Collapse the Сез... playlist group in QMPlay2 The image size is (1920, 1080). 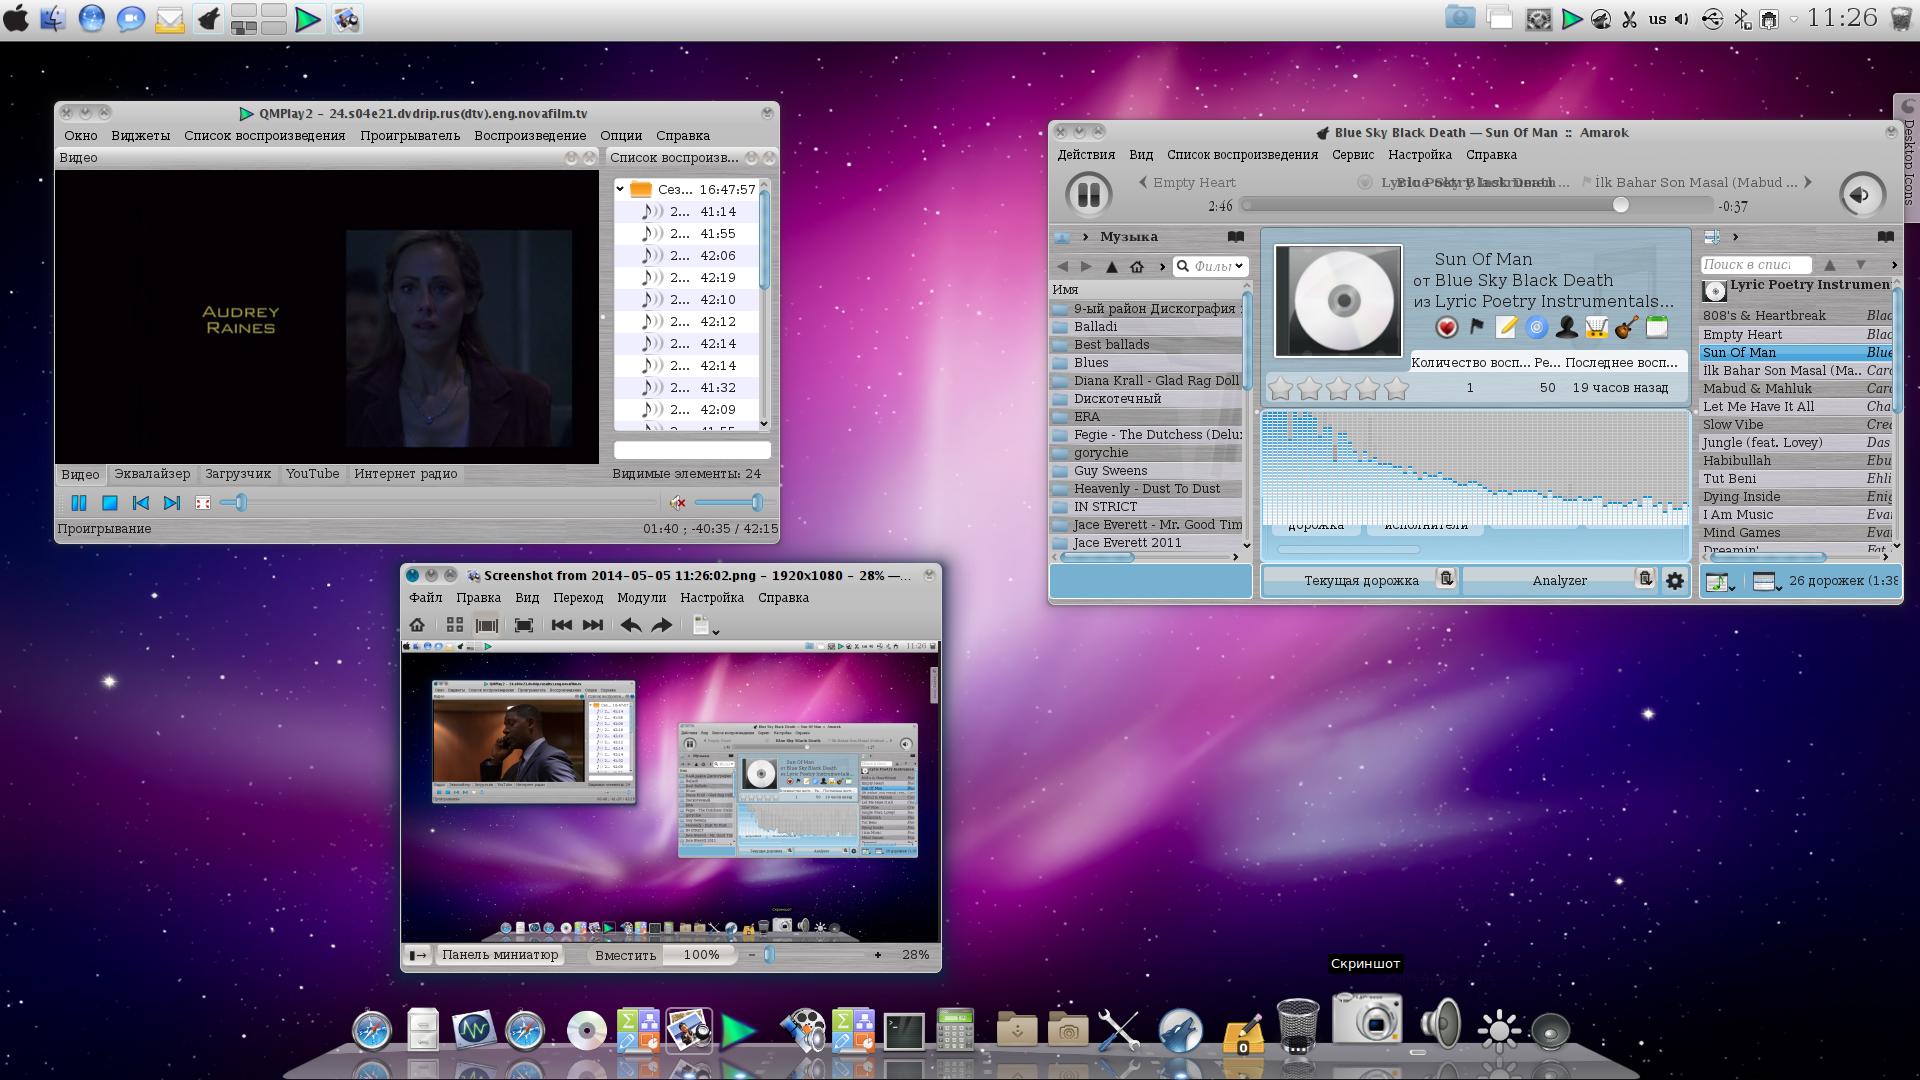(x=620, y=189)
